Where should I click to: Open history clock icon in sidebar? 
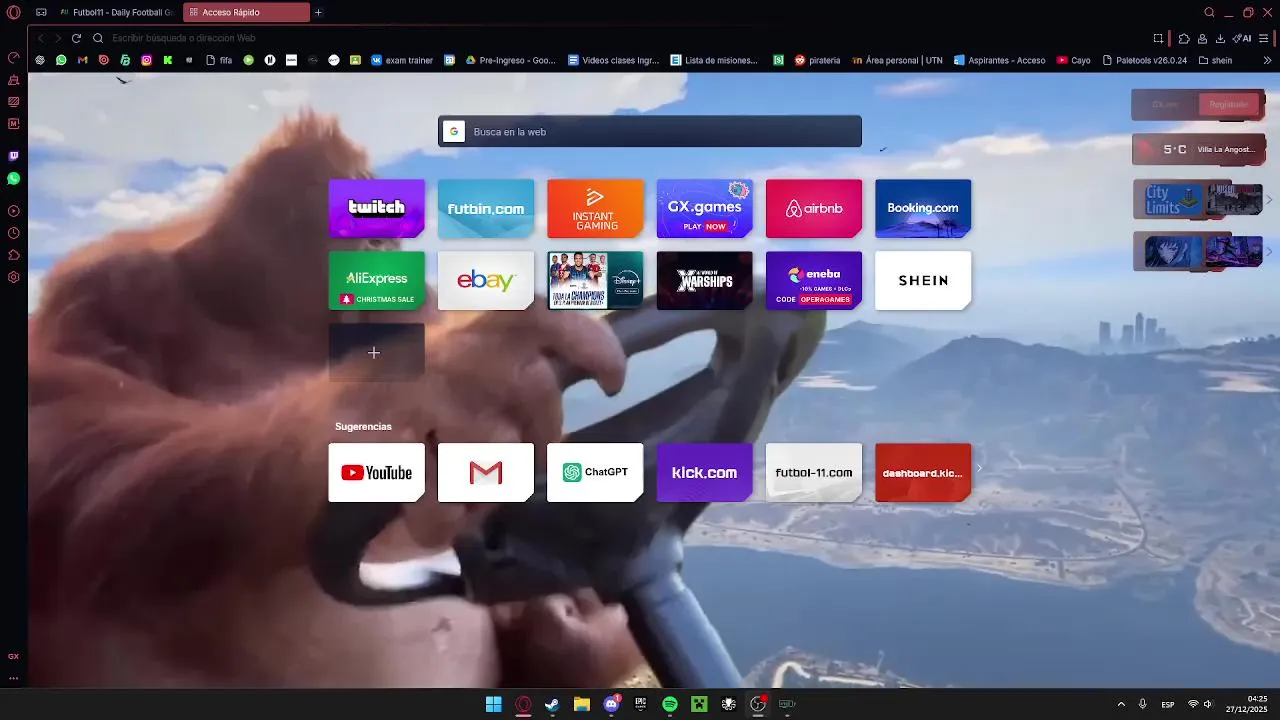click(x=13, y=233)
